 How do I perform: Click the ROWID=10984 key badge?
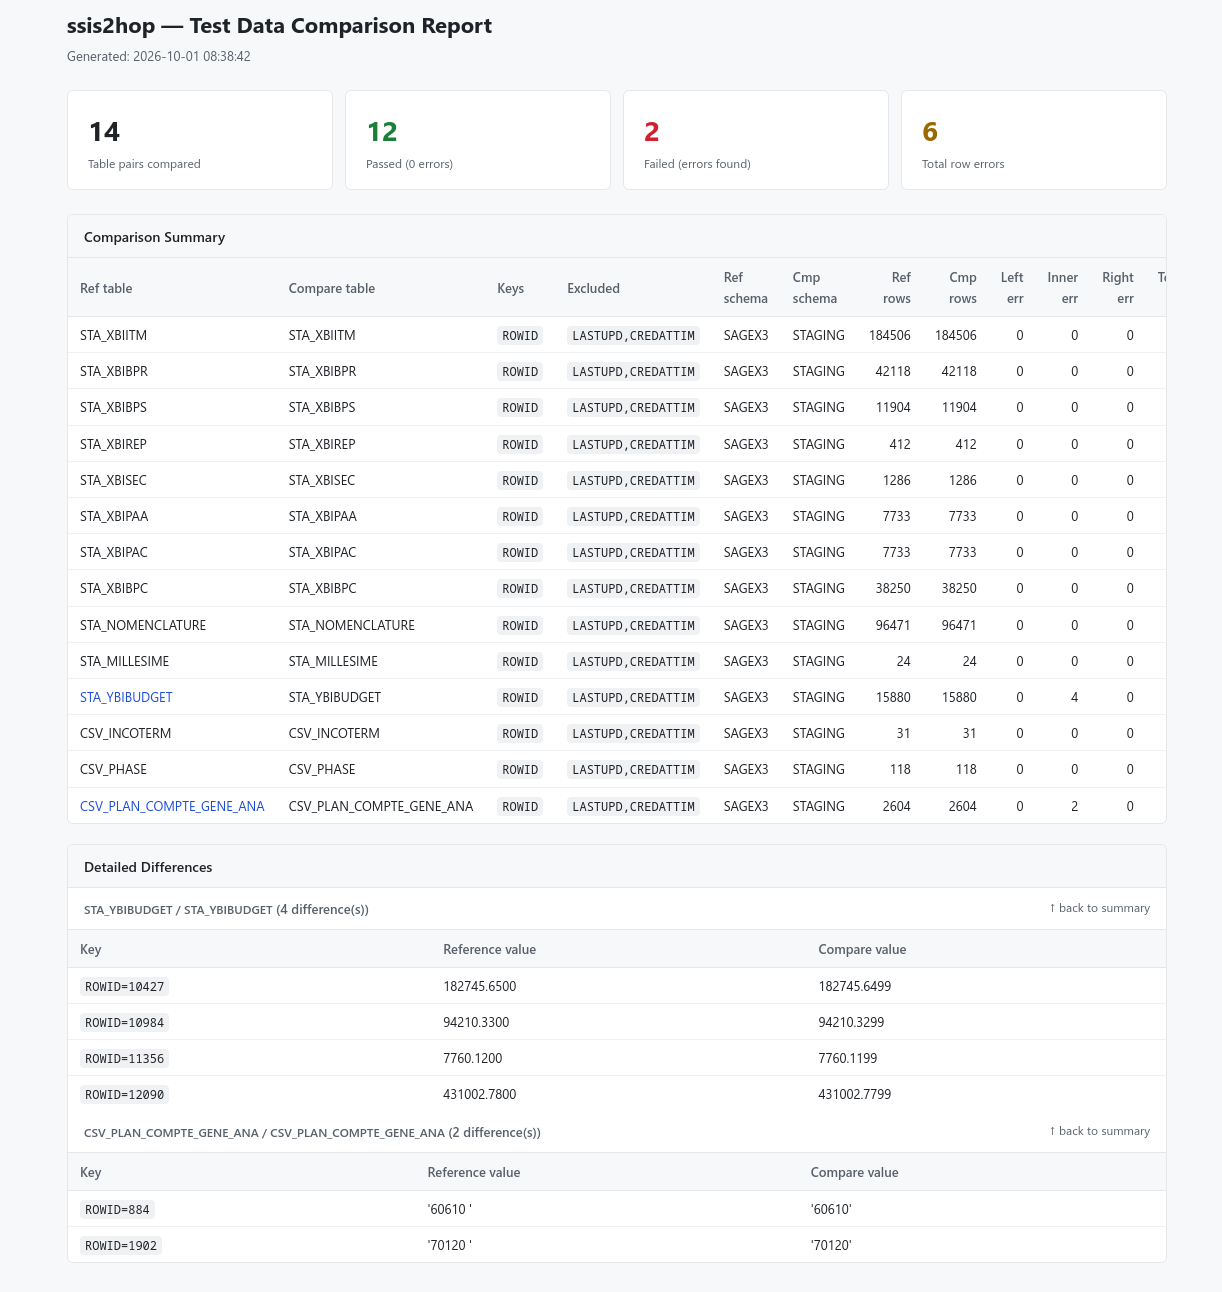tap(124, 1023)
